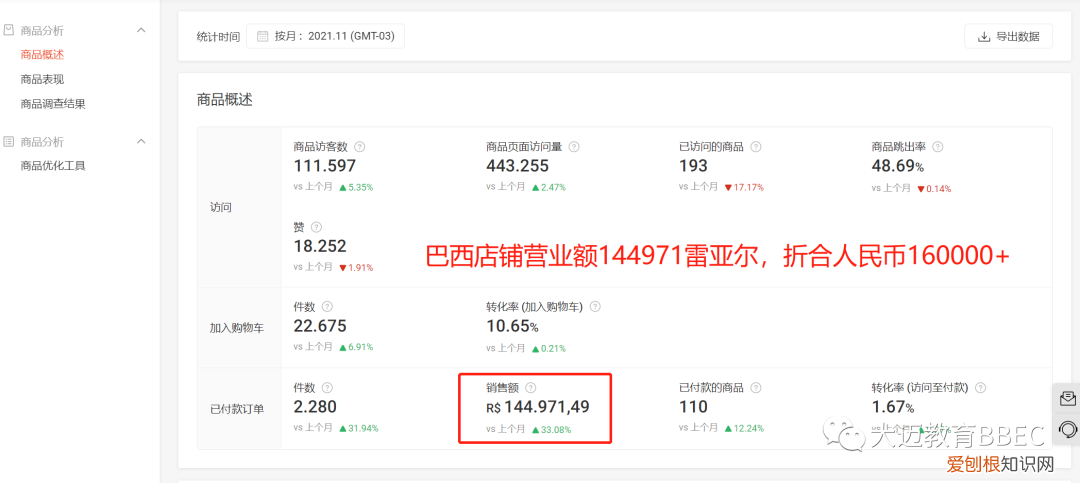The height and width of the screenshot is (483, 1080).
Task: Click the 已付款订单 row label
Action: tap(237, 409)
